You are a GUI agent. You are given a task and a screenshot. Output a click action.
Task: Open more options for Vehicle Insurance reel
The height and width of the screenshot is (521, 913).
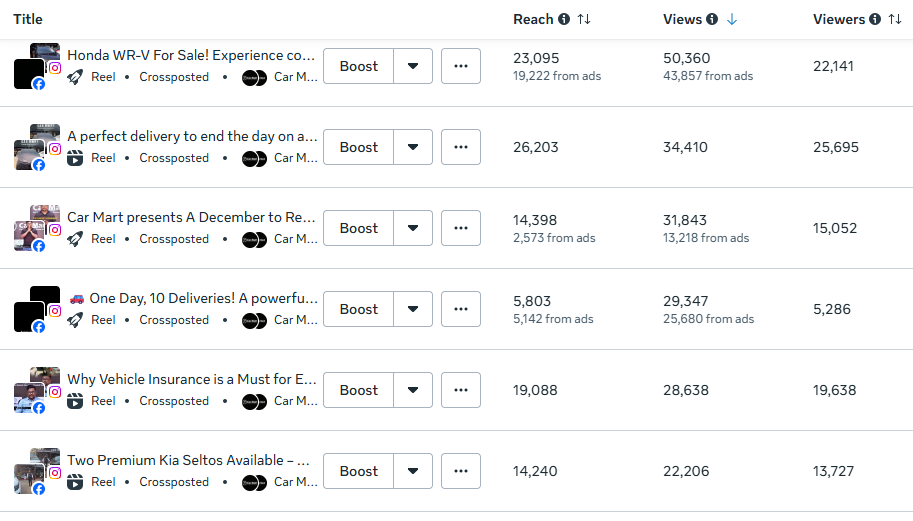pos(460,390)
